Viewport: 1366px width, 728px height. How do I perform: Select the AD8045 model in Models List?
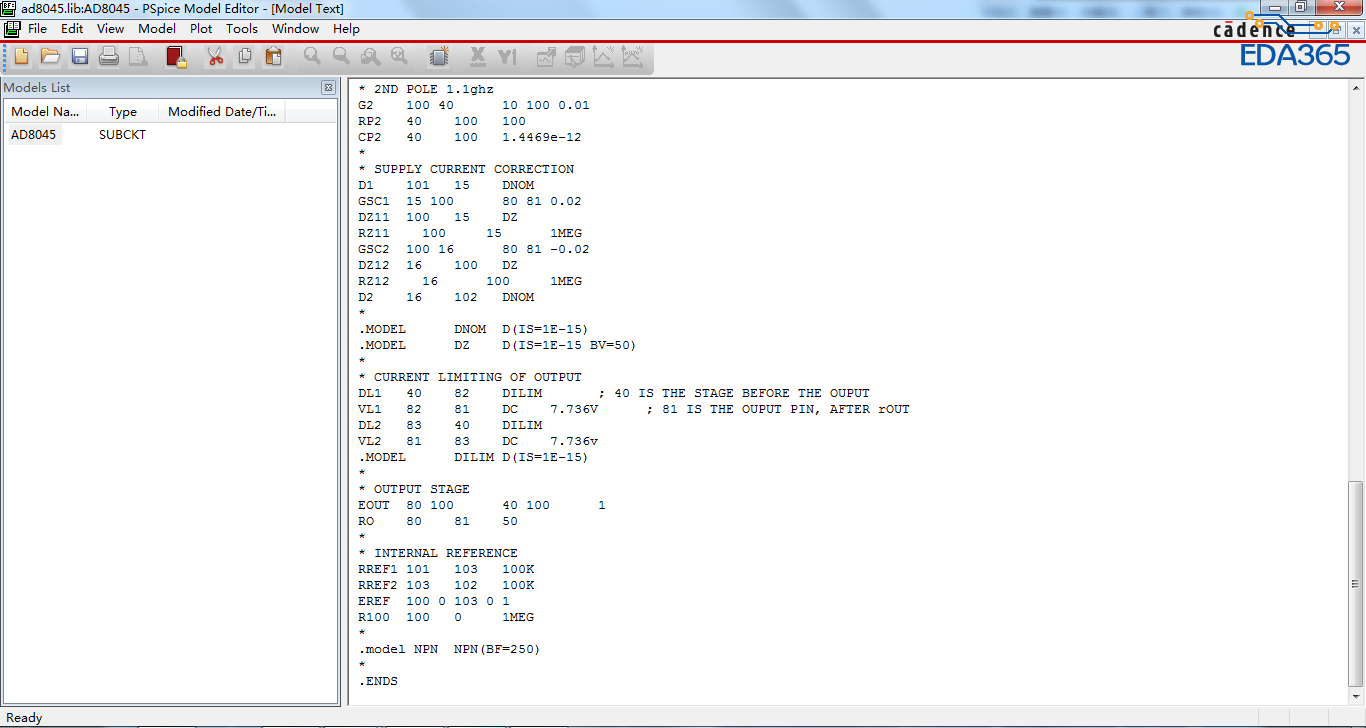point(34,135)
